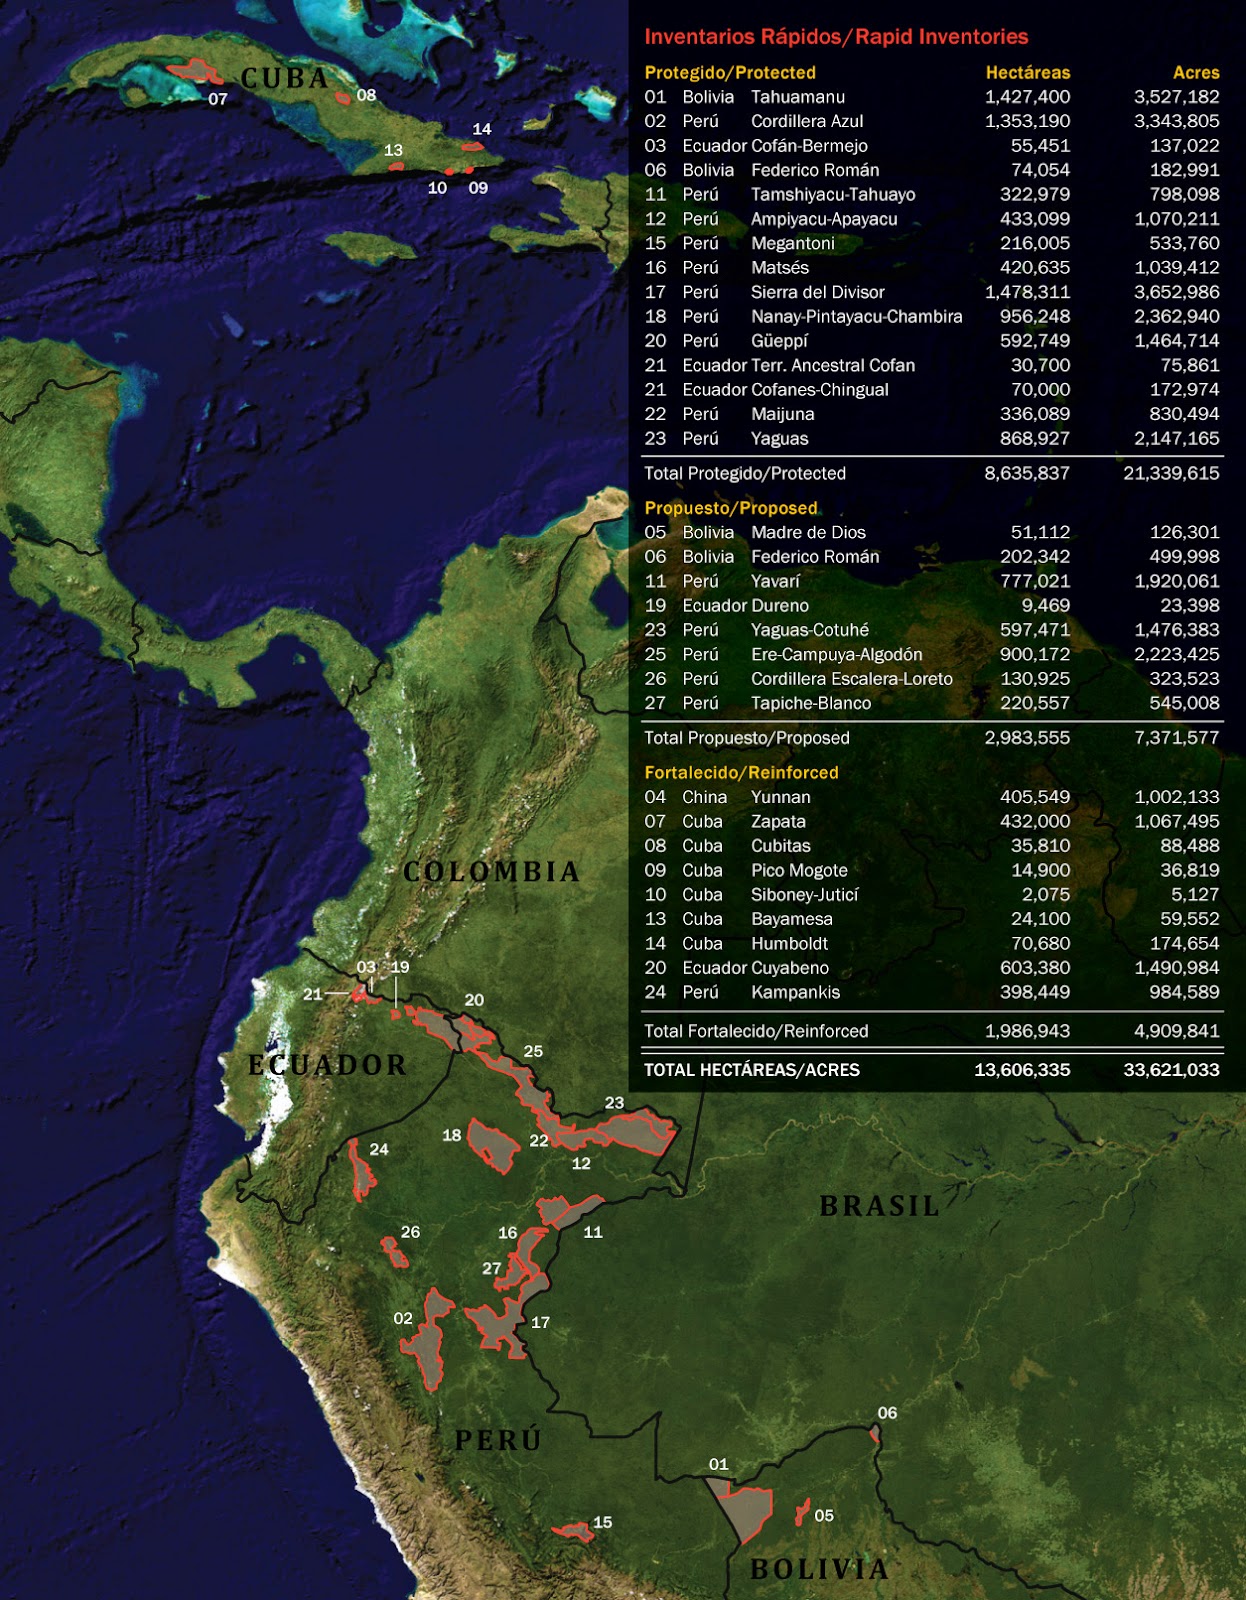Viewport: 1246px width, 1600px height.
Task: Click the ECUADOR country label
Action: [328, 1065]
